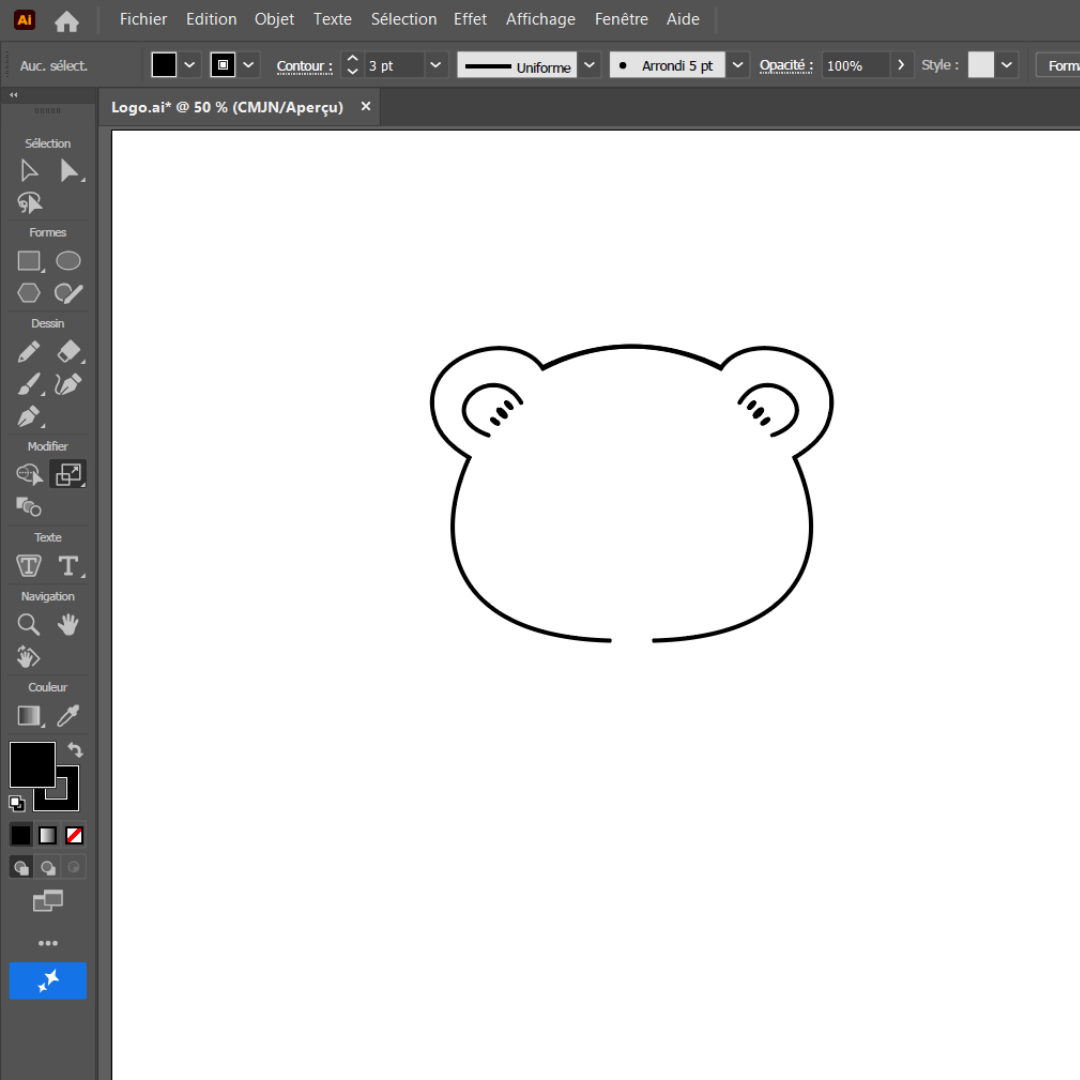Screen dimensions: 1080x1080
Task: Open the Arrondi 5 pt brush dropdown
Action: tap(738, 65)
